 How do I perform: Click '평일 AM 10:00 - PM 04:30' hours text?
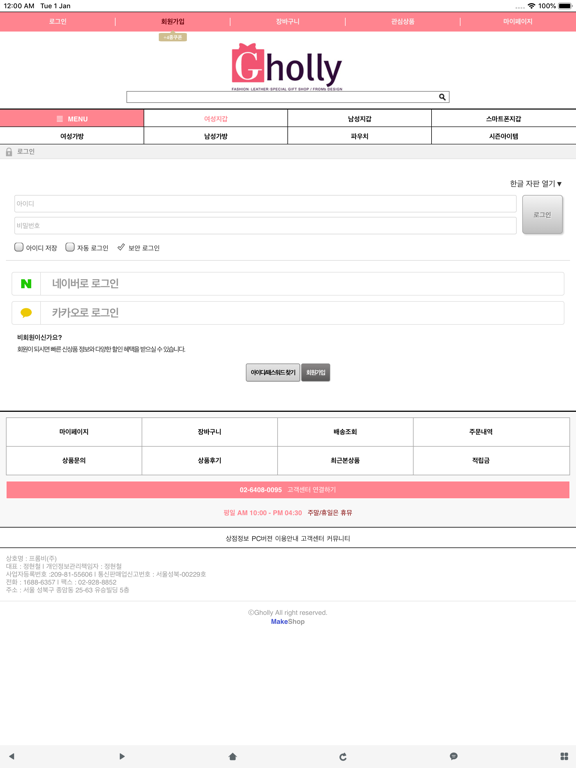pos(263,513)
